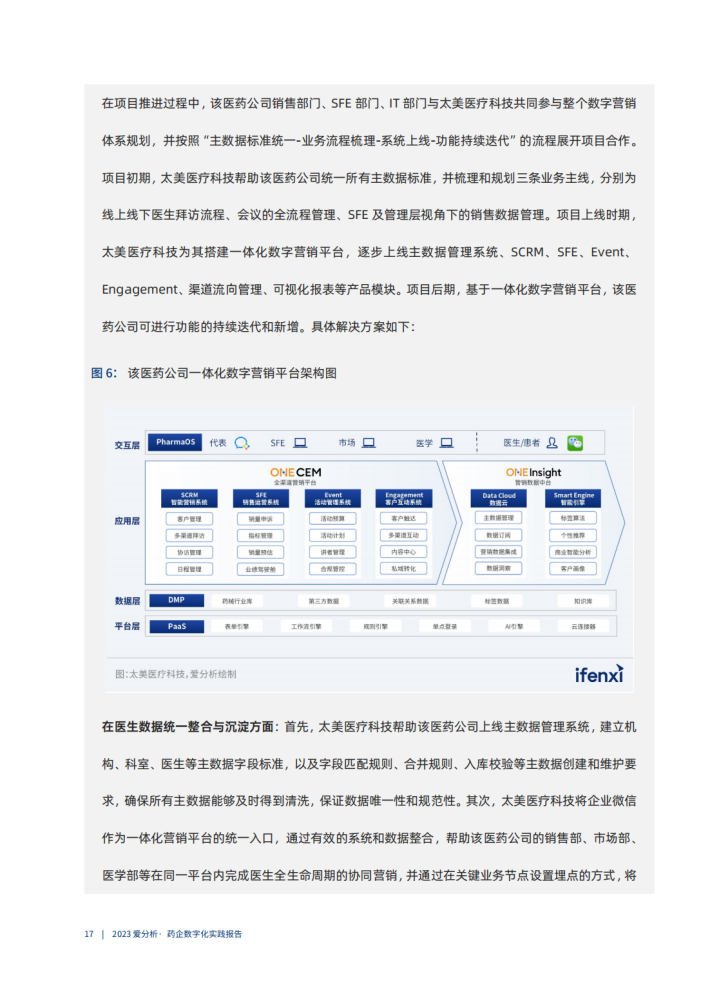710x1004 pixels.
Task: Click the 个性推荐 box
Action: point(574,535)
